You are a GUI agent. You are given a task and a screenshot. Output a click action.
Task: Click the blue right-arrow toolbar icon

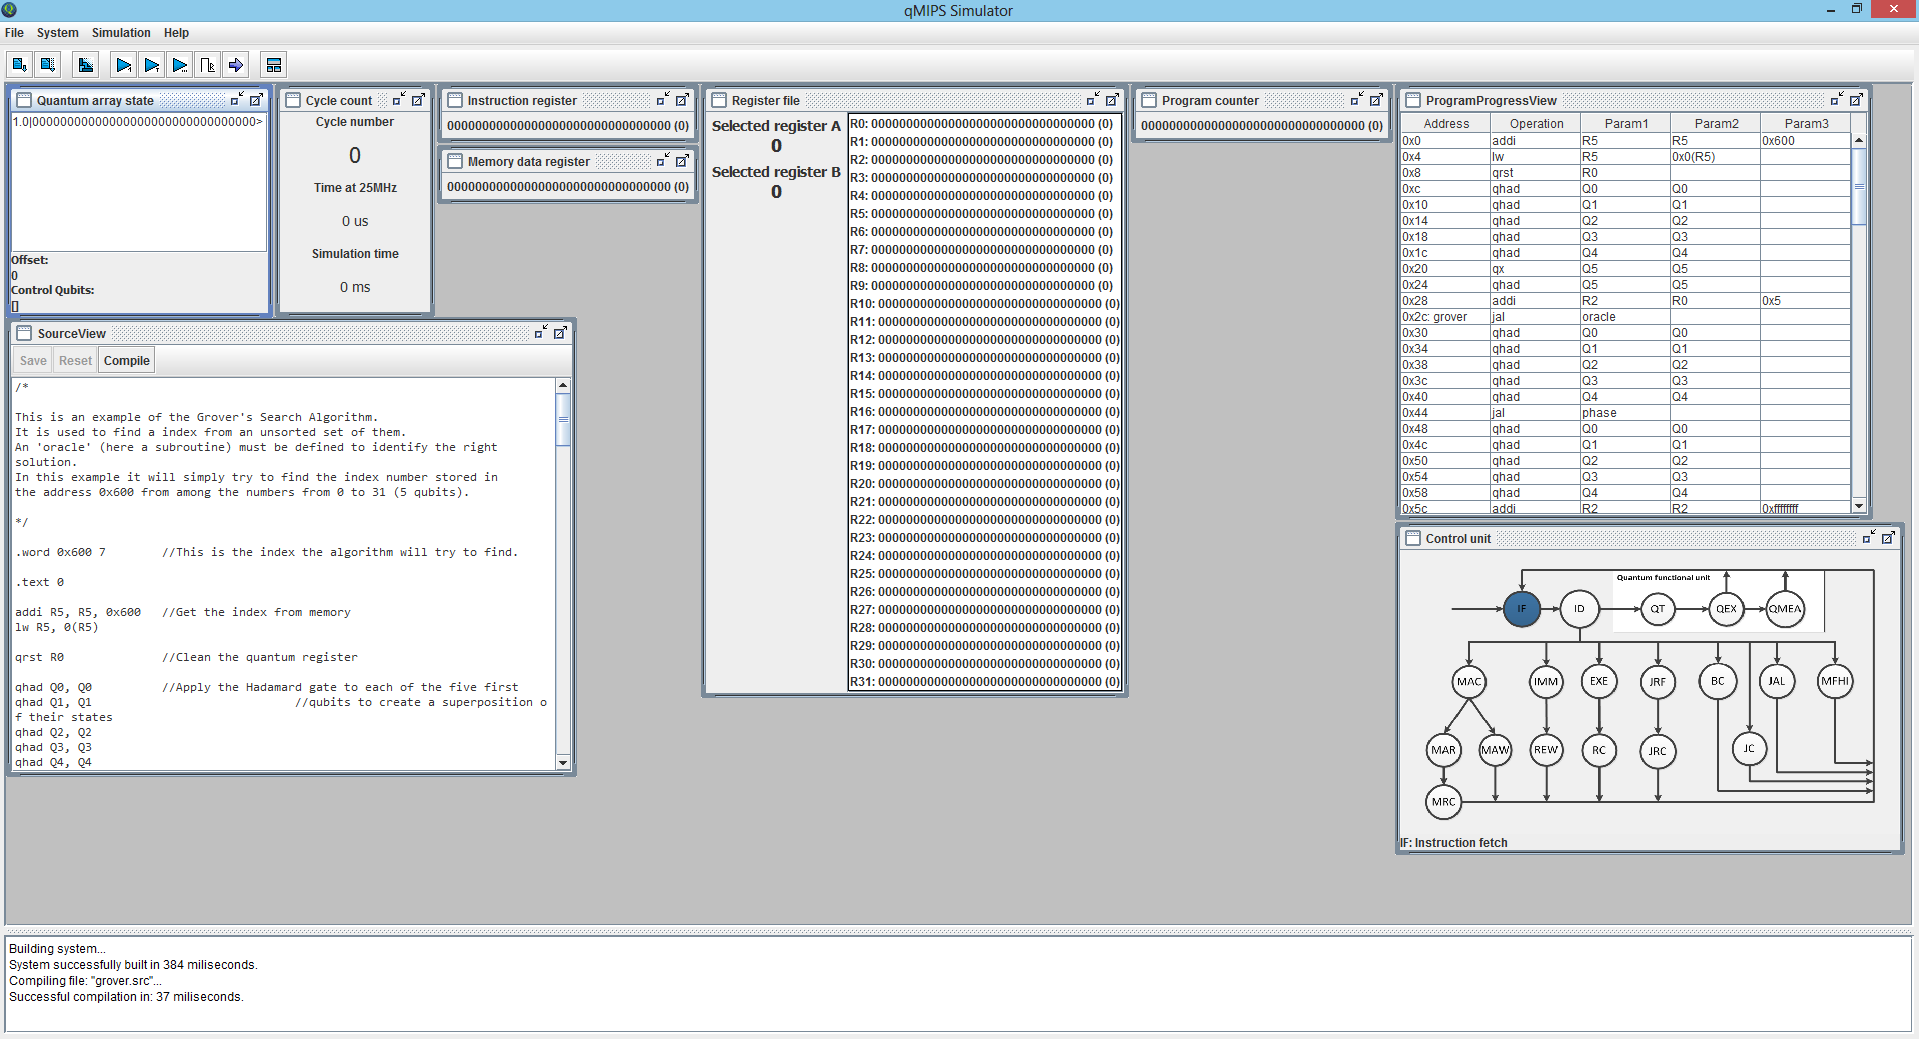pyautogui.click(x=236, y=65)
